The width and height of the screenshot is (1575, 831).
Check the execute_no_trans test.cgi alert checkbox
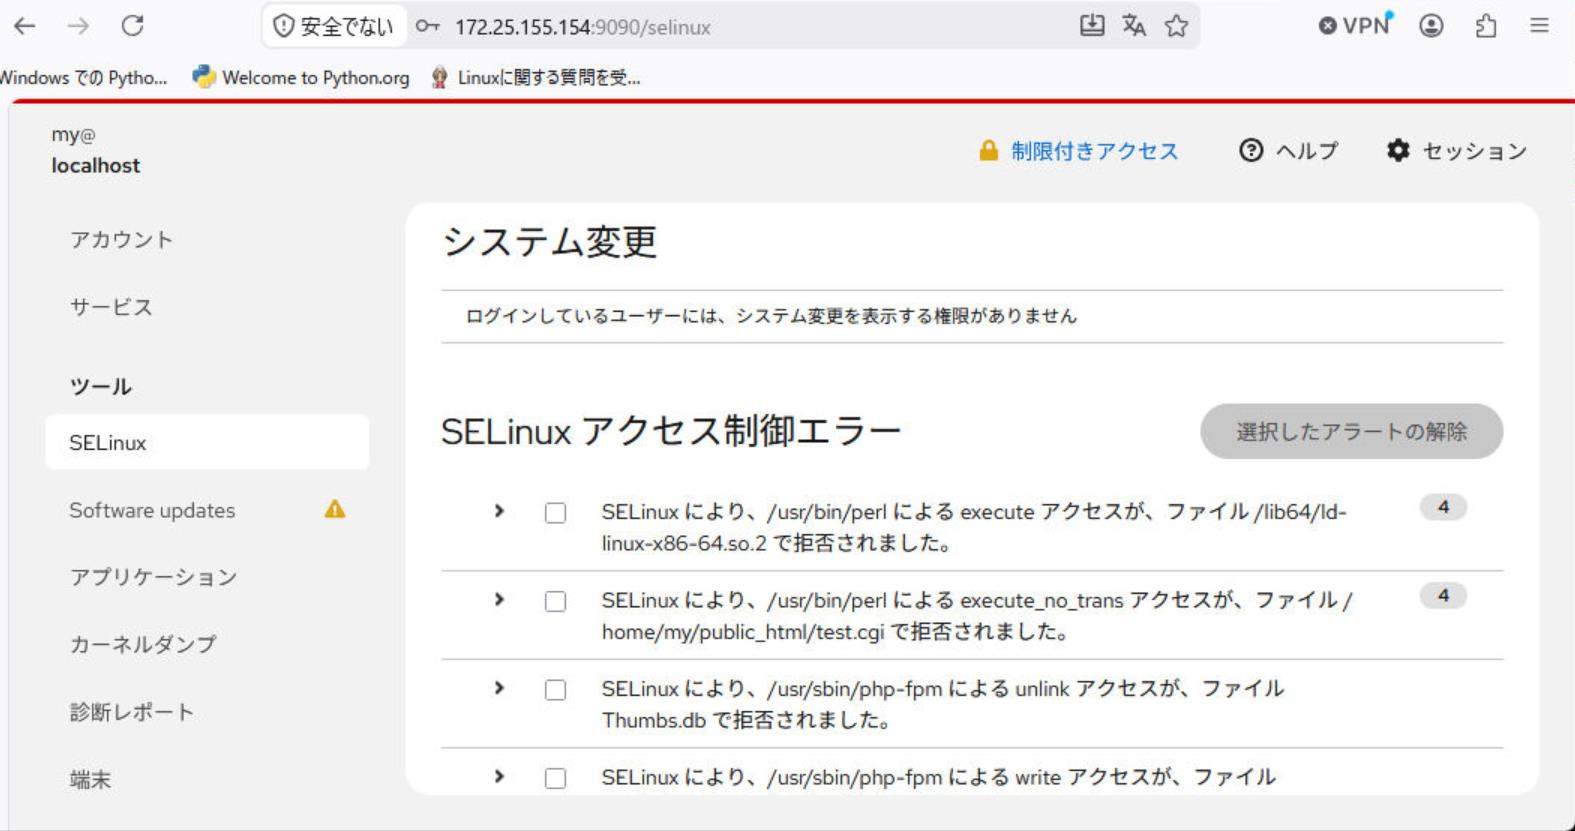(555, 601)
